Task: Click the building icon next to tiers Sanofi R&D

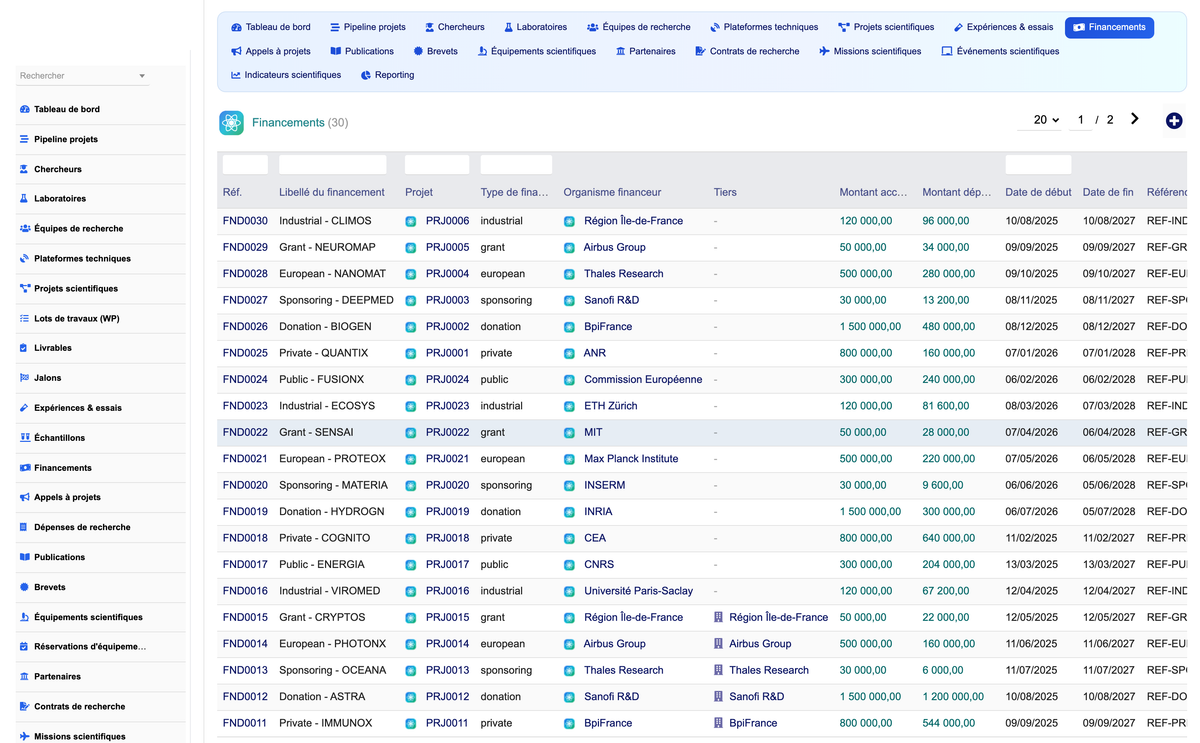Action: pos(718,696)
